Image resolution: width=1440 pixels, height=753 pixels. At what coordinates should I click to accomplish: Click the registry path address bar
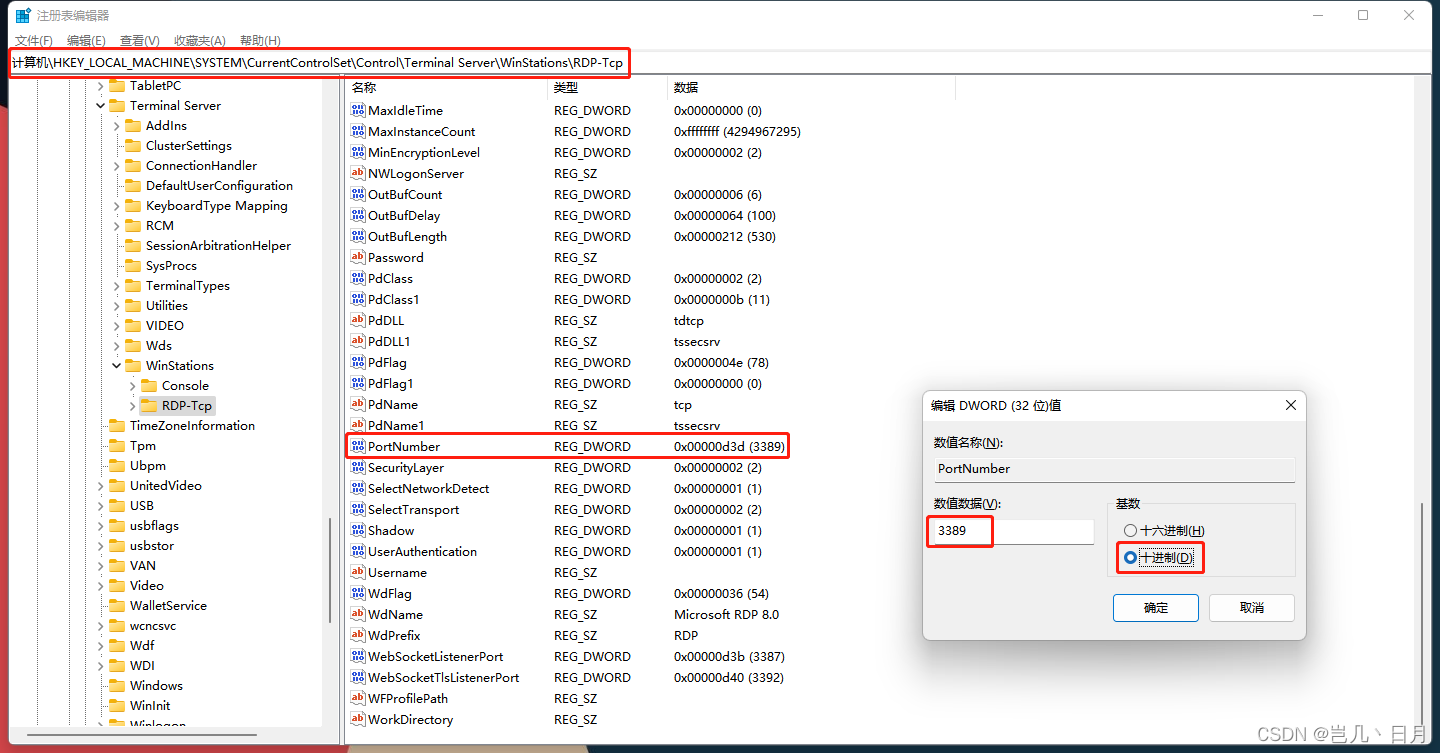tap(720, 63)
